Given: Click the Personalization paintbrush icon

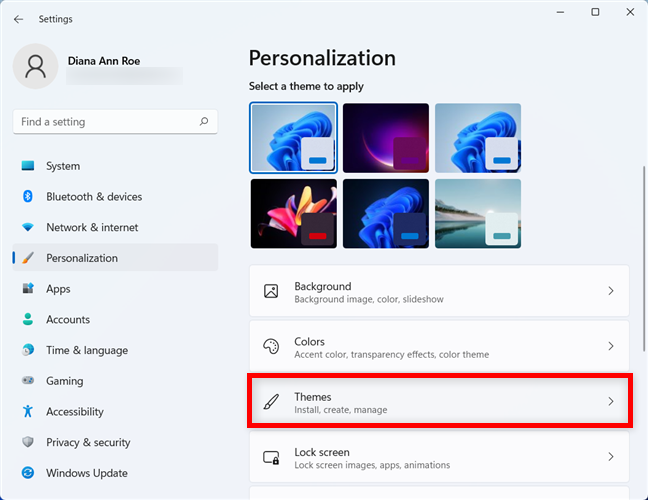Looking at the screenshot, I should (28, 258).
